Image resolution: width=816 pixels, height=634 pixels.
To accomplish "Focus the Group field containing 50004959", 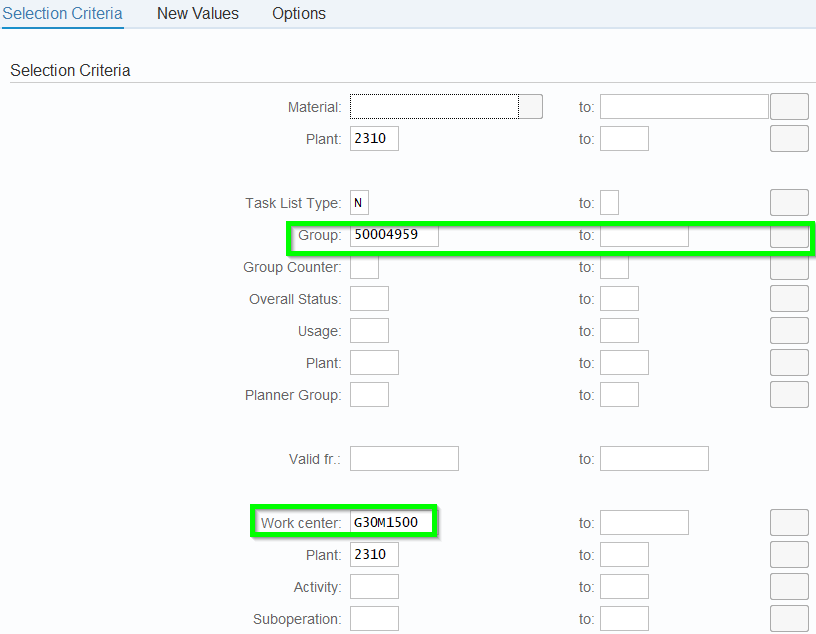I will (394, 236).
